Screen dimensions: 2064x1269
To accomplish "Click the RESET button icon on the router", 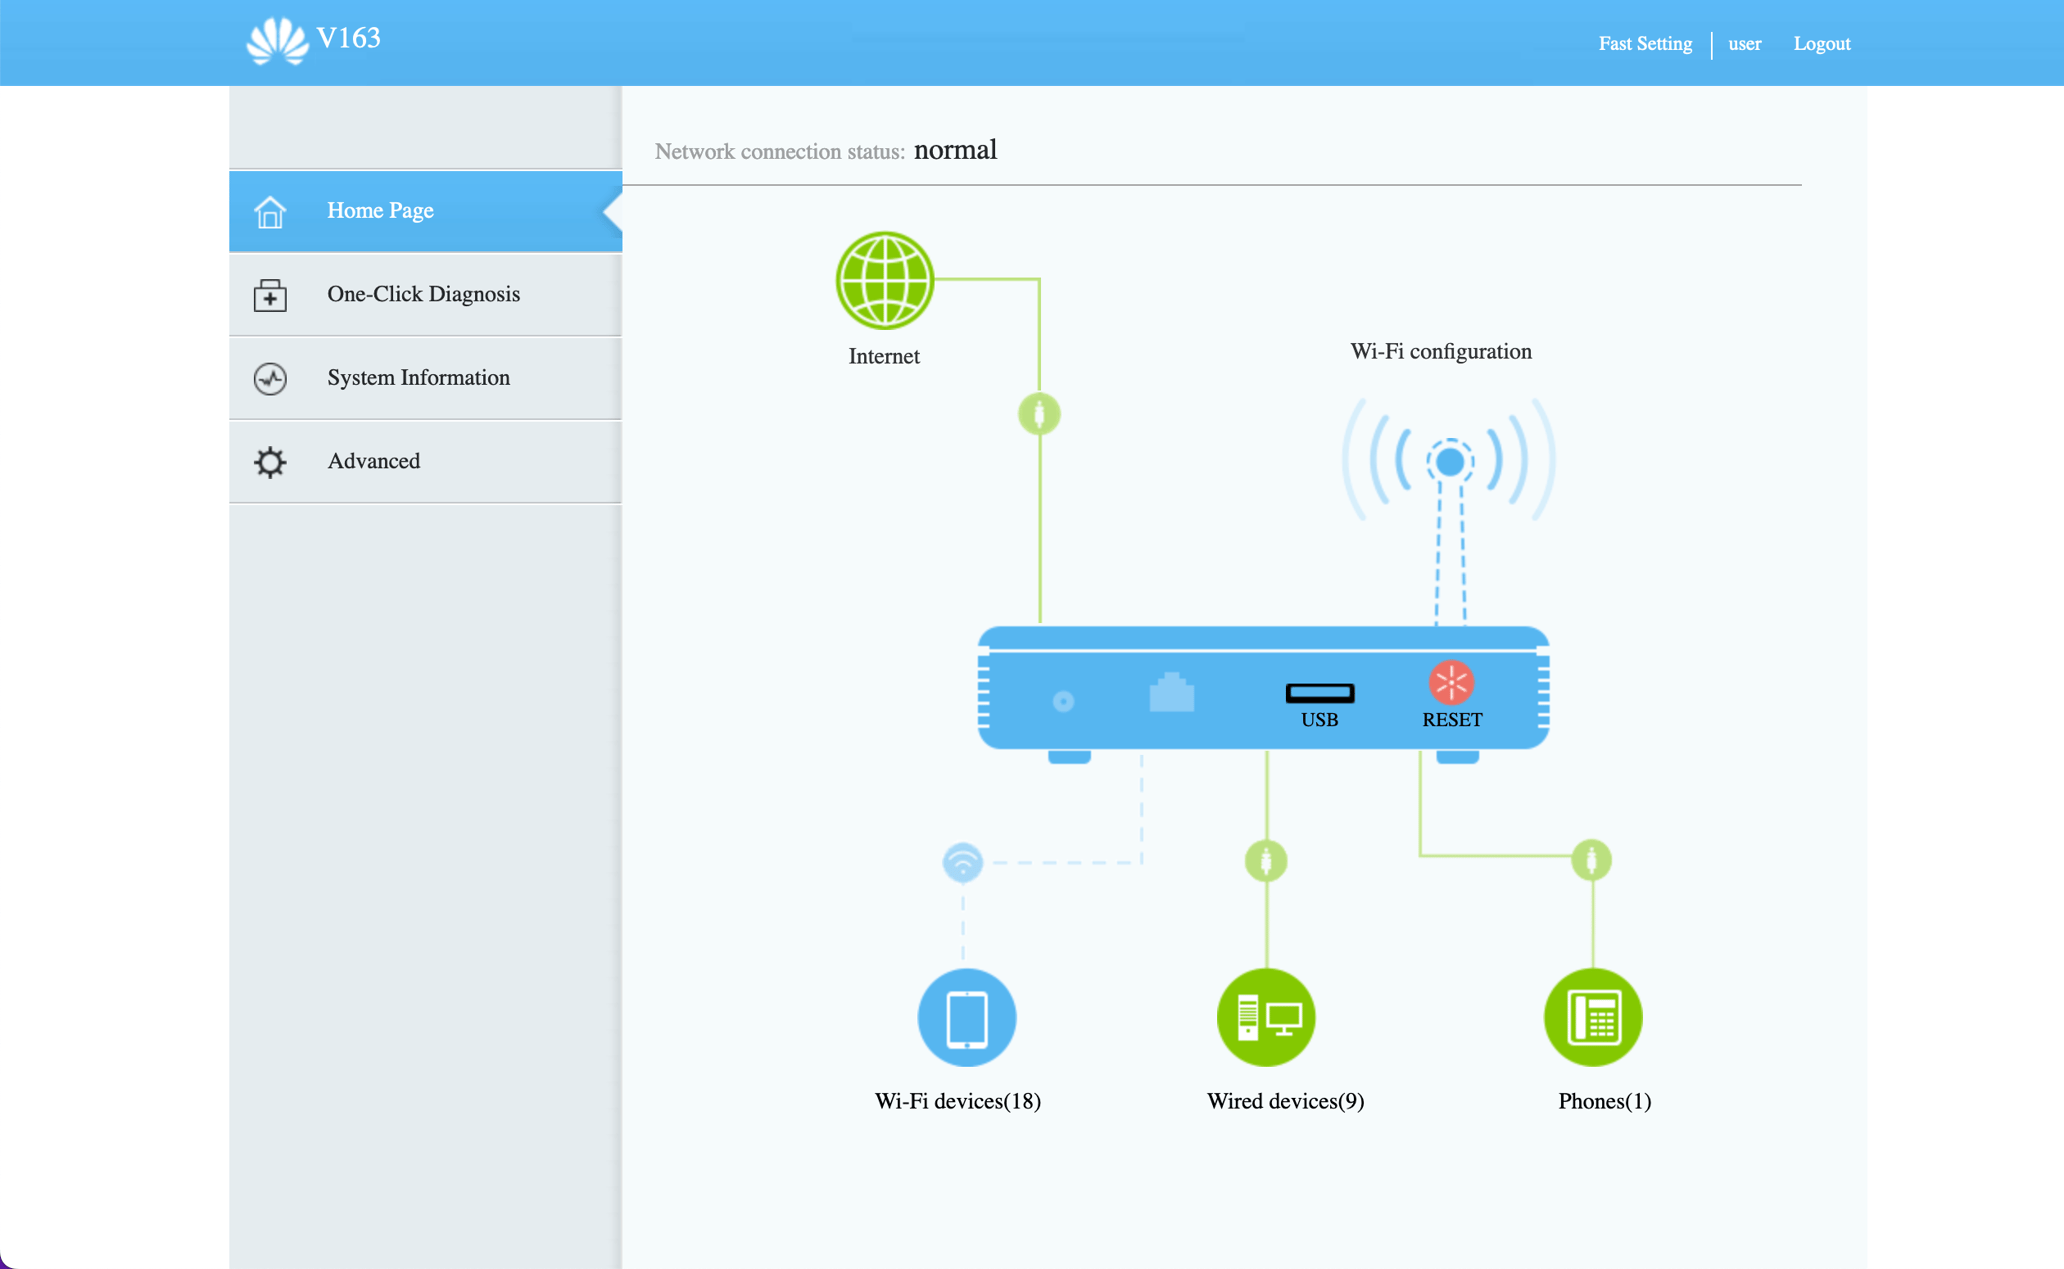I will coord(1451,682).
